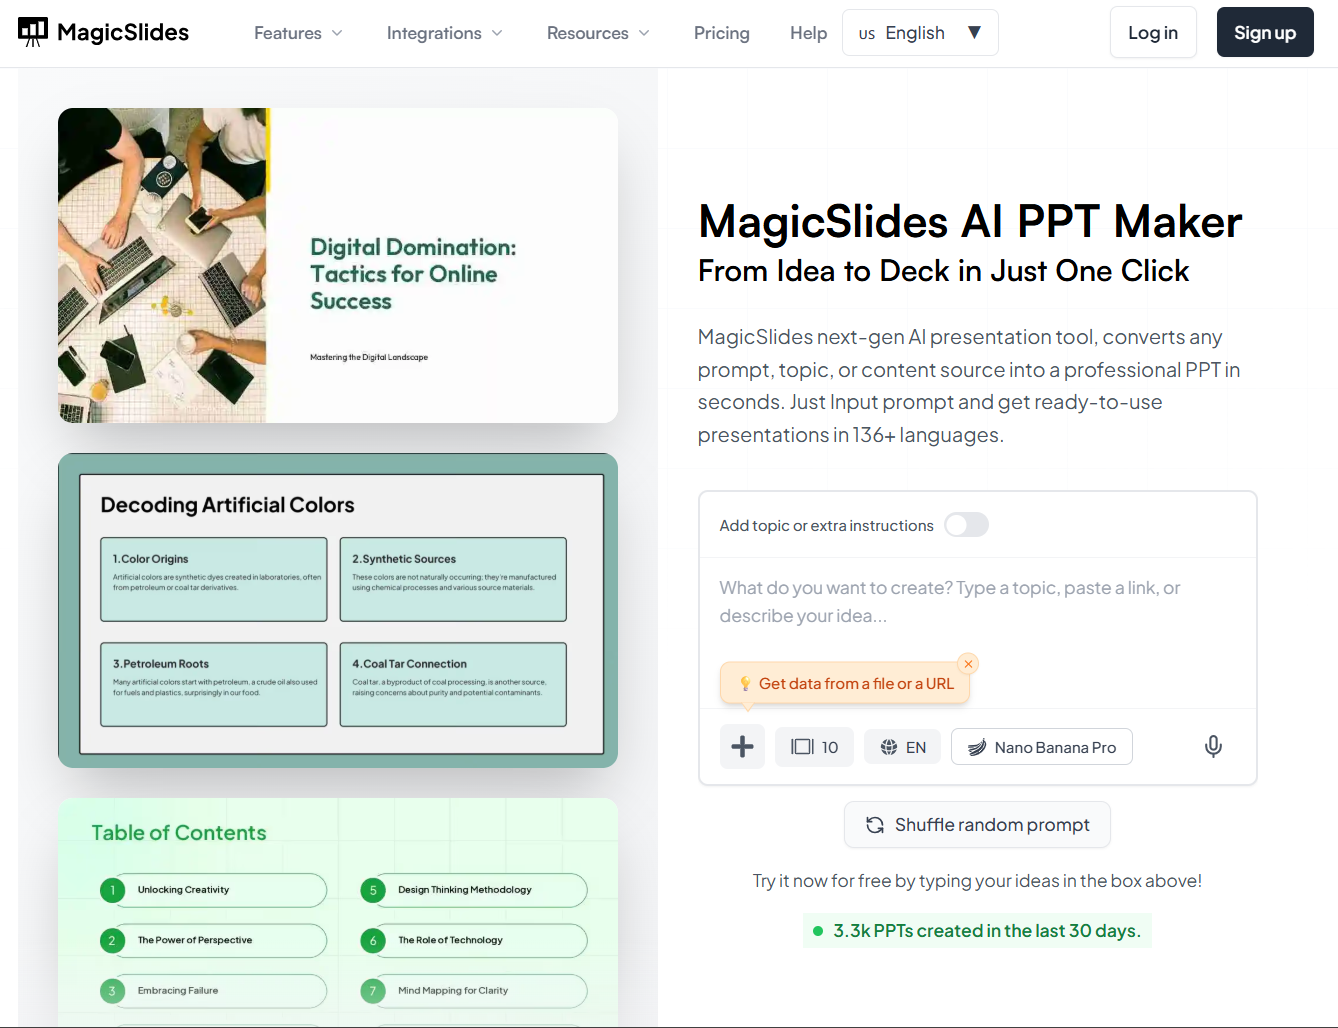
Task: Toggle Add topic or extra instructions switch
Action: [966, 525]
